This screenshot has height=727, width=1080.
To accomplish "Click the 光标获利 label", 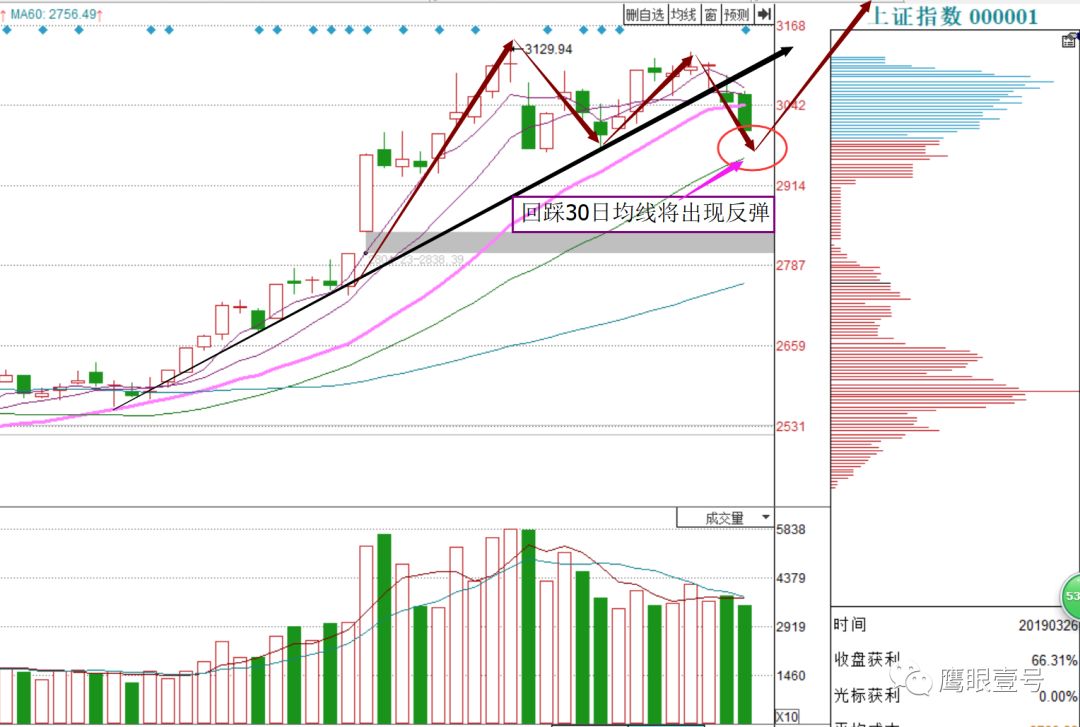I will 866,695.
